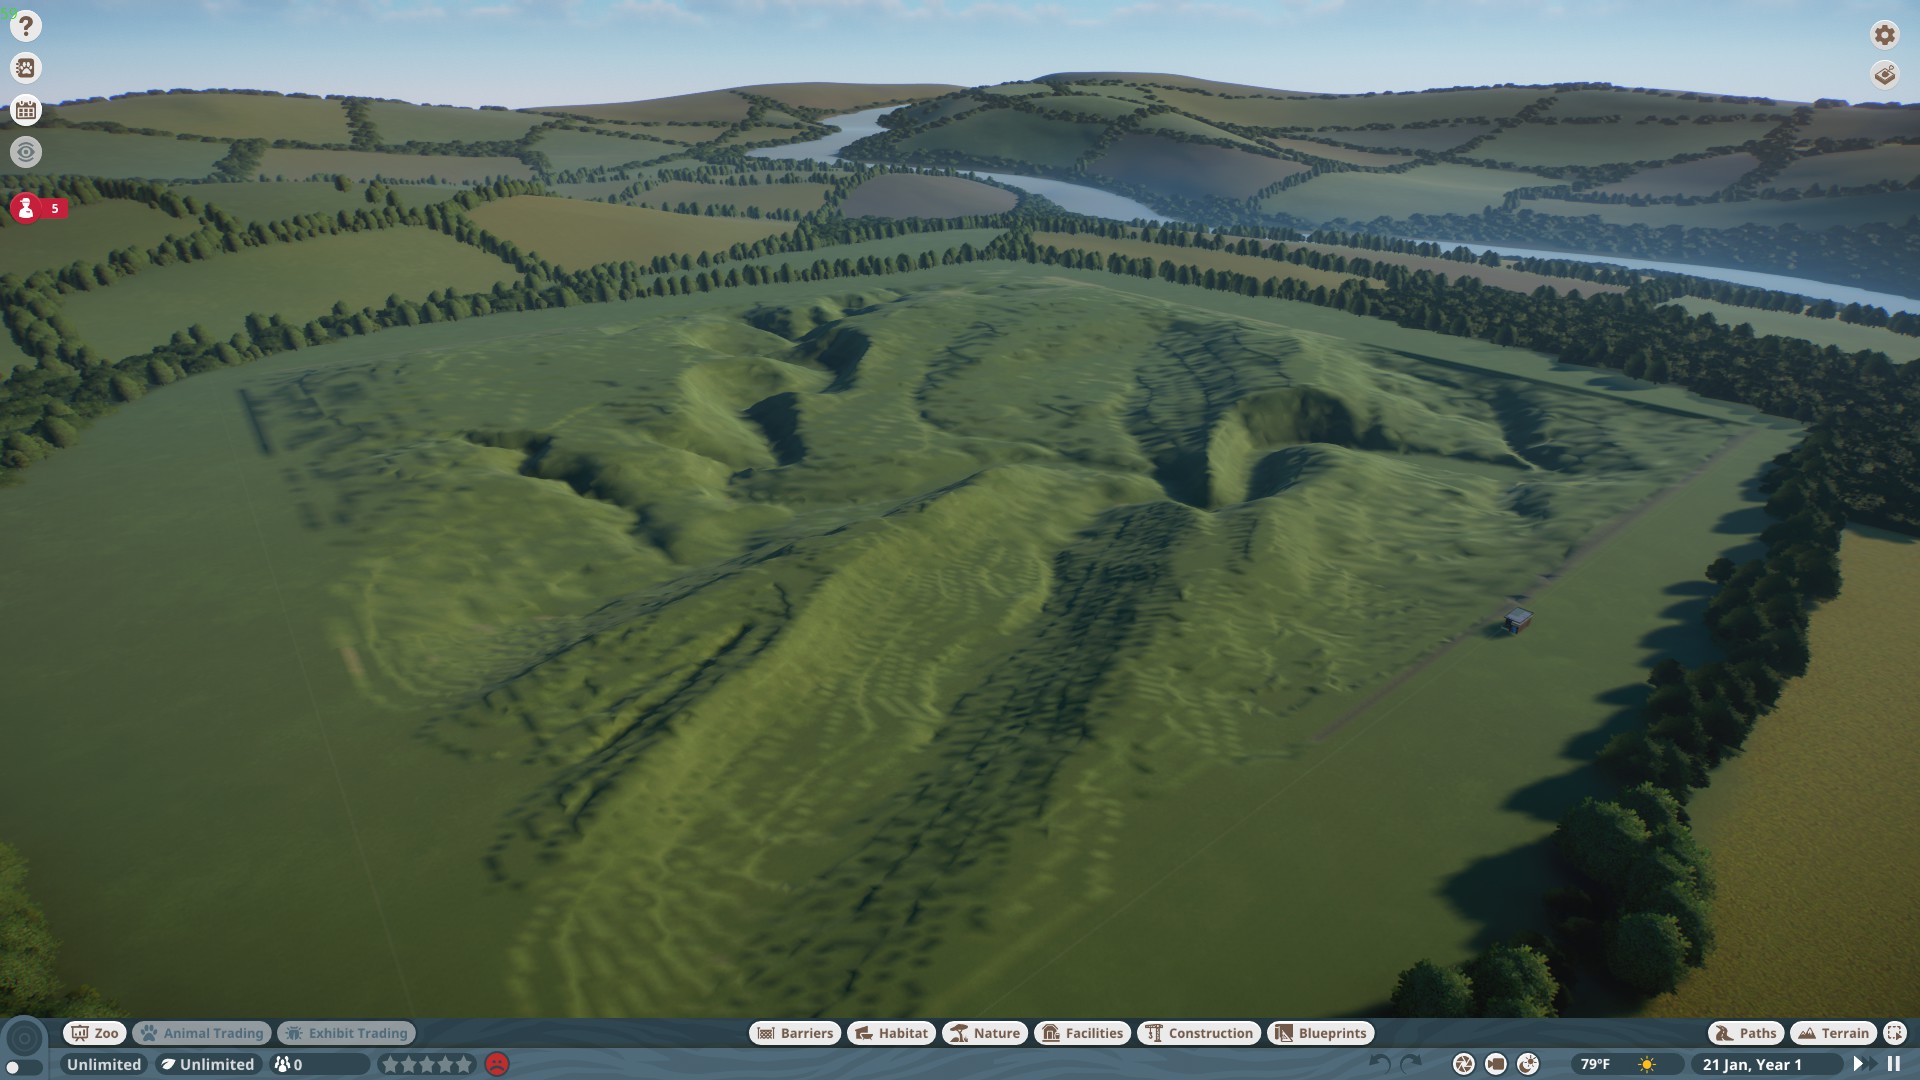Pause the game time

coord(1893,1064)
